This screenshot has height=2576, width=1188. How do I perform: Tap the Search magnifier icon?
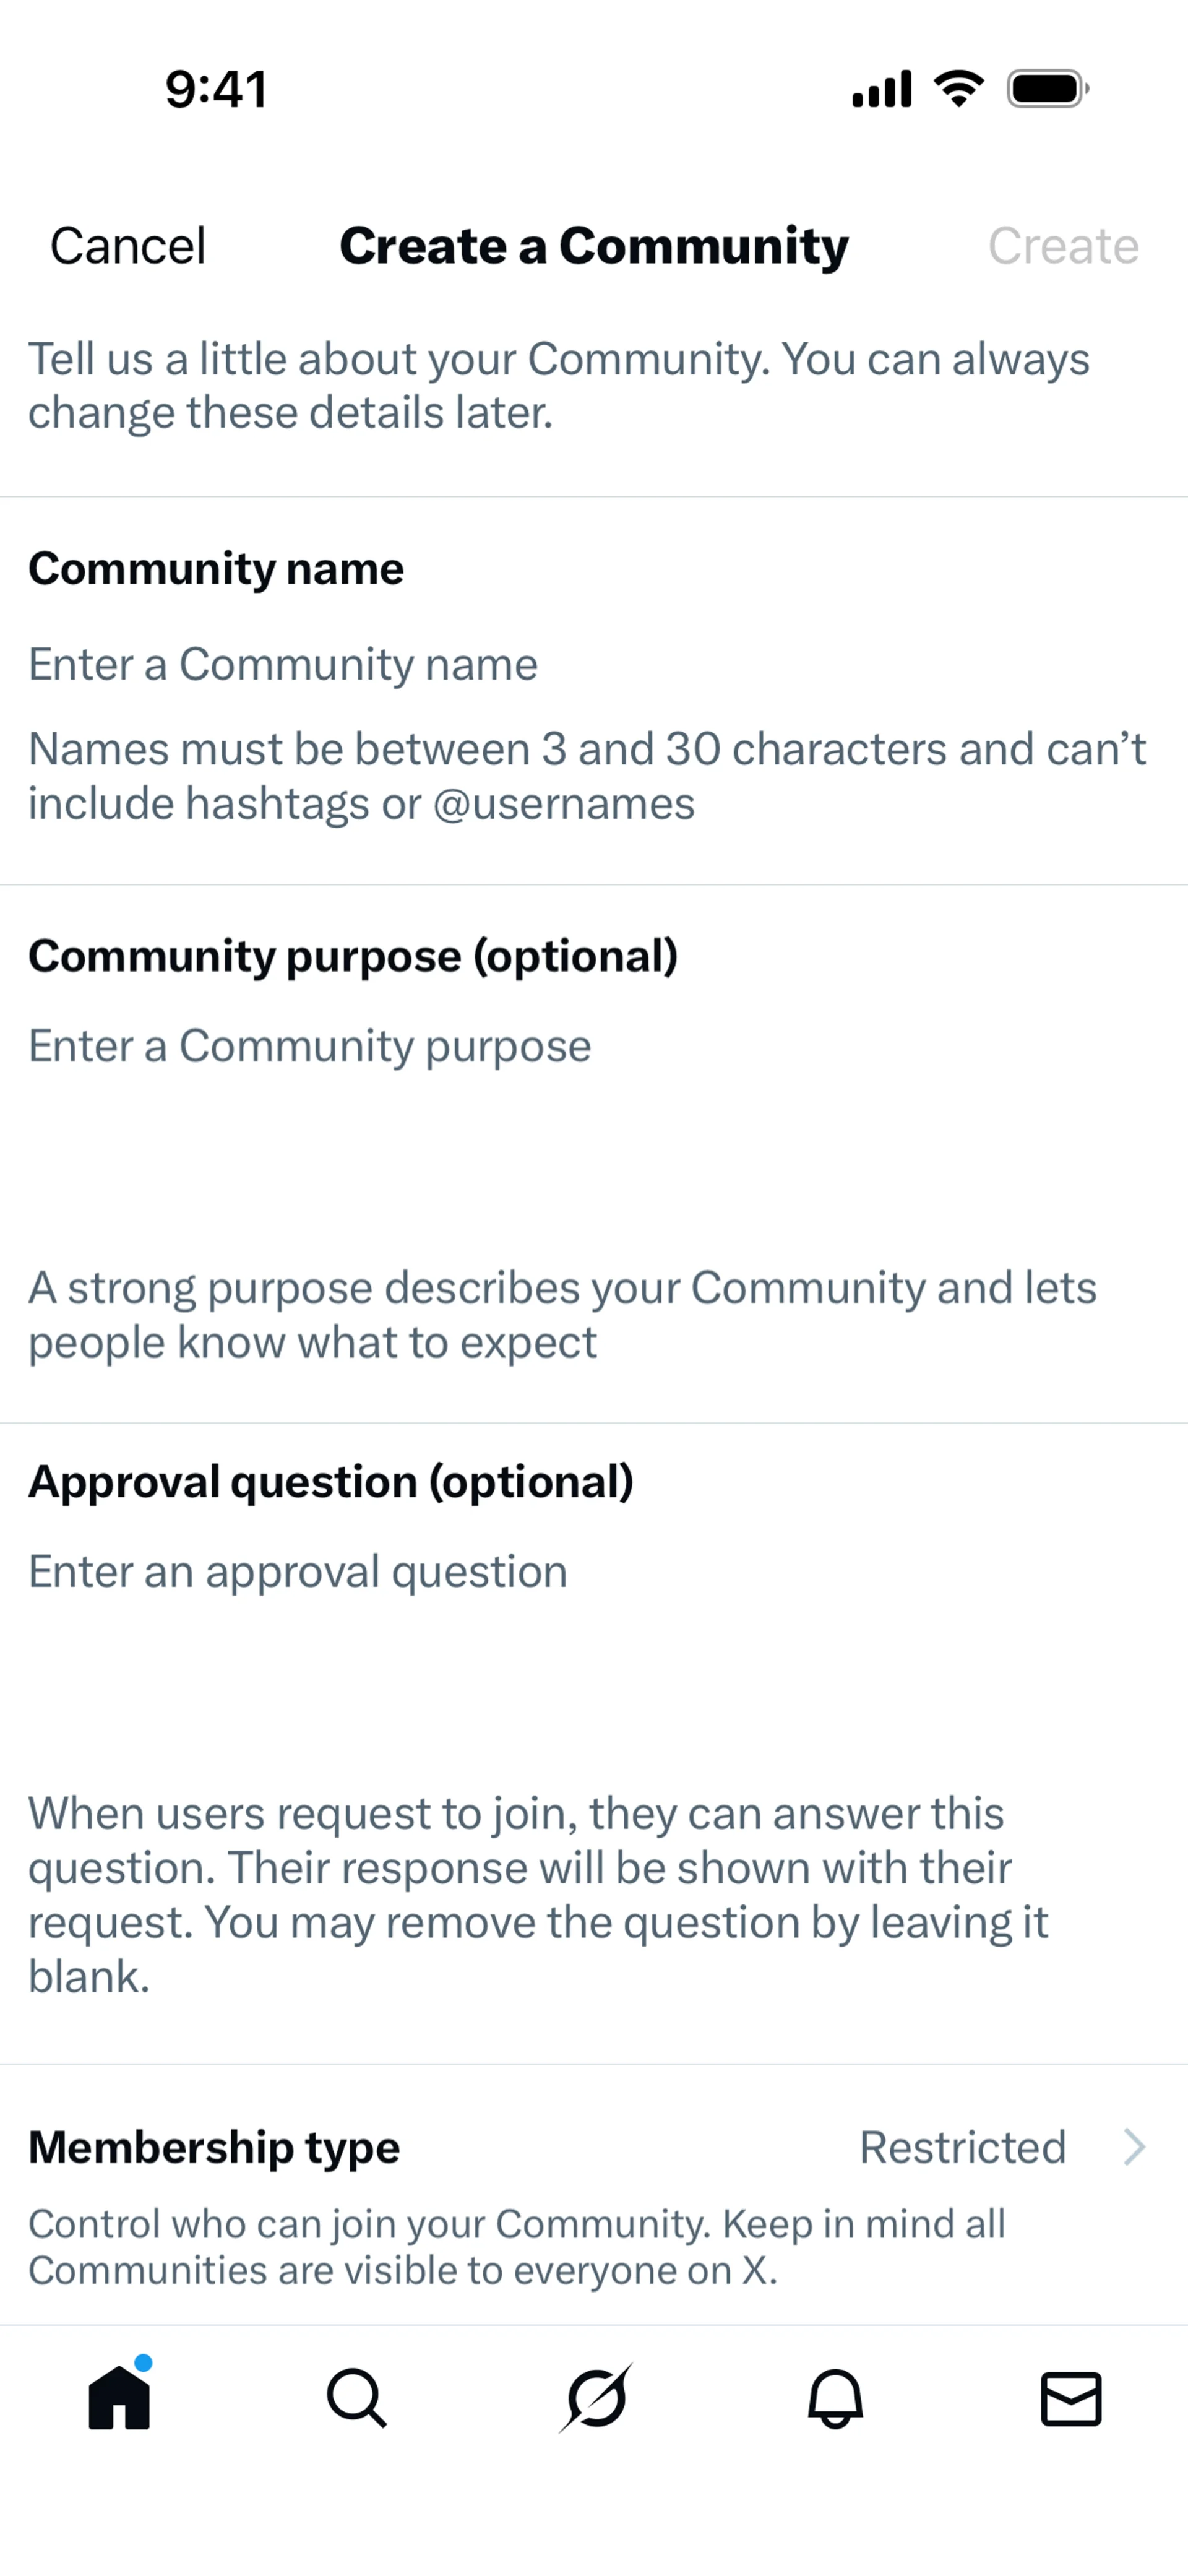coord(357,2398)
